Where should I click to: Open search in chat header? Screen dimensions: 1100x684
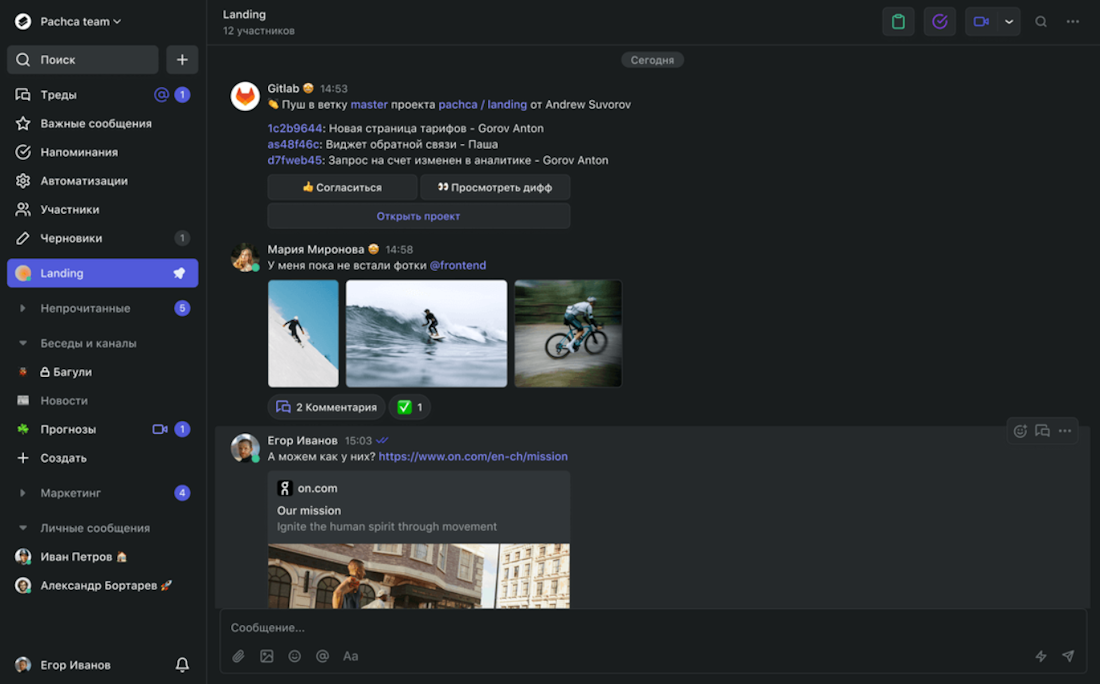pyautogui.click(x=1041, y=22)
